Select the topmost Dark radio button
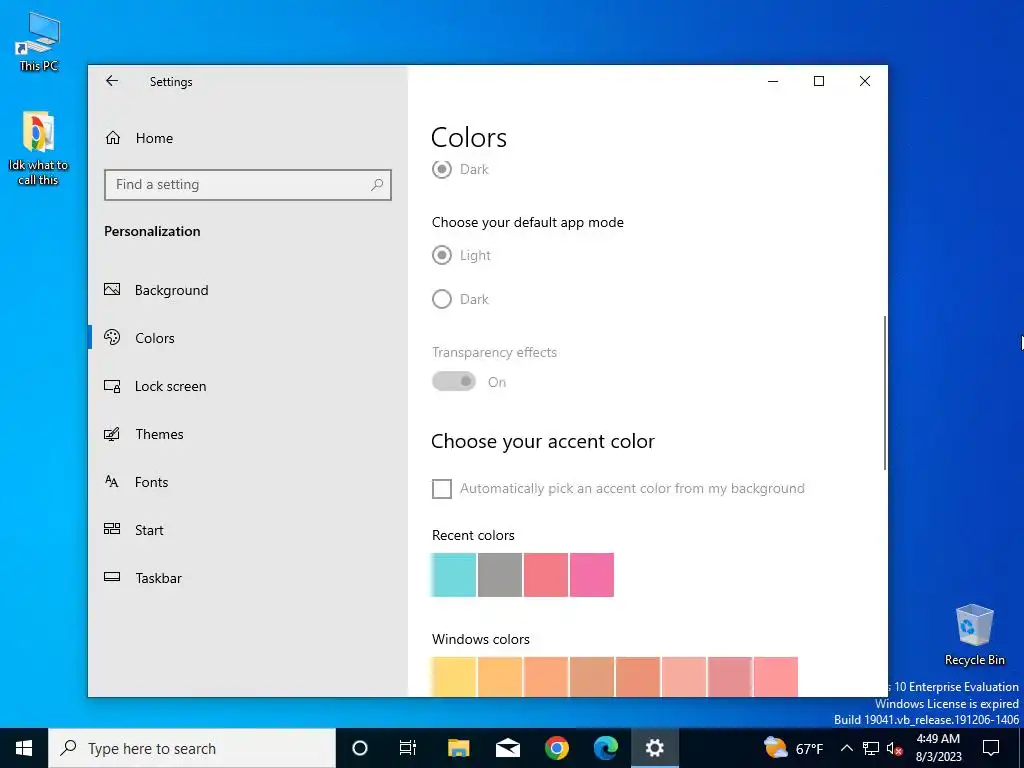 click(441, 169)
